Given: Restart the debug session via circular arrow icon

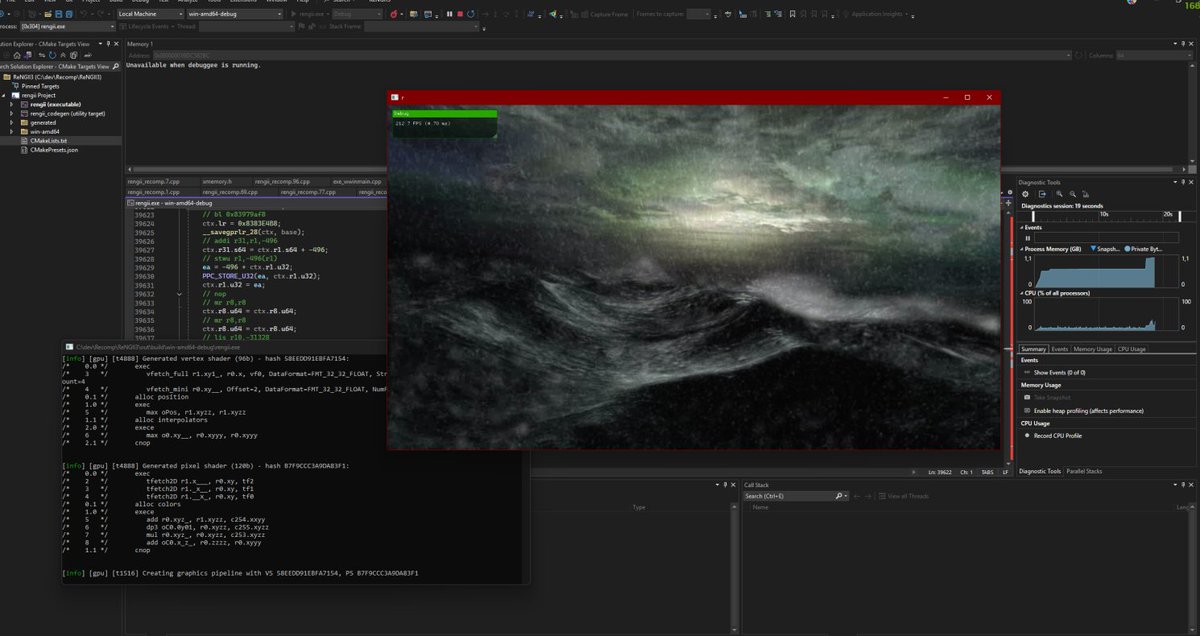Looking at the screenshot, I should pyautogui.click(x=471, y=13).
